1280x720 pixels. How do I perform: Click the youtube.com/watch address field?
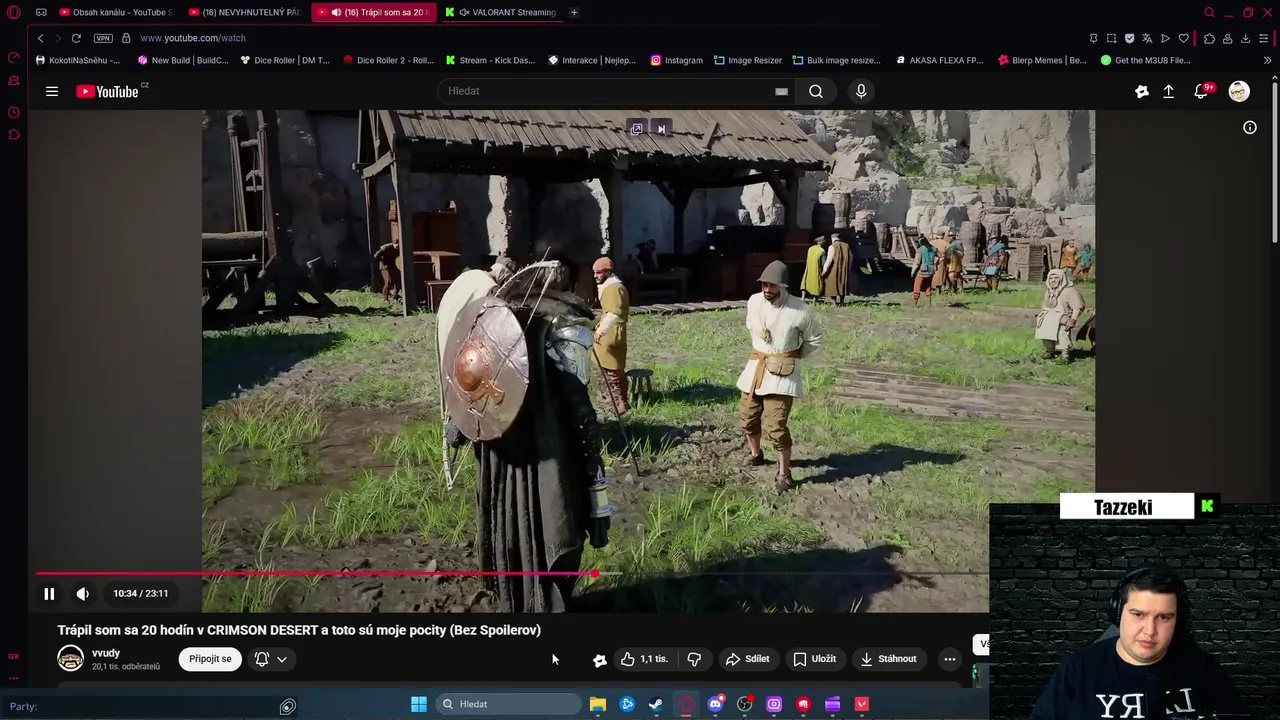[193, 38]
